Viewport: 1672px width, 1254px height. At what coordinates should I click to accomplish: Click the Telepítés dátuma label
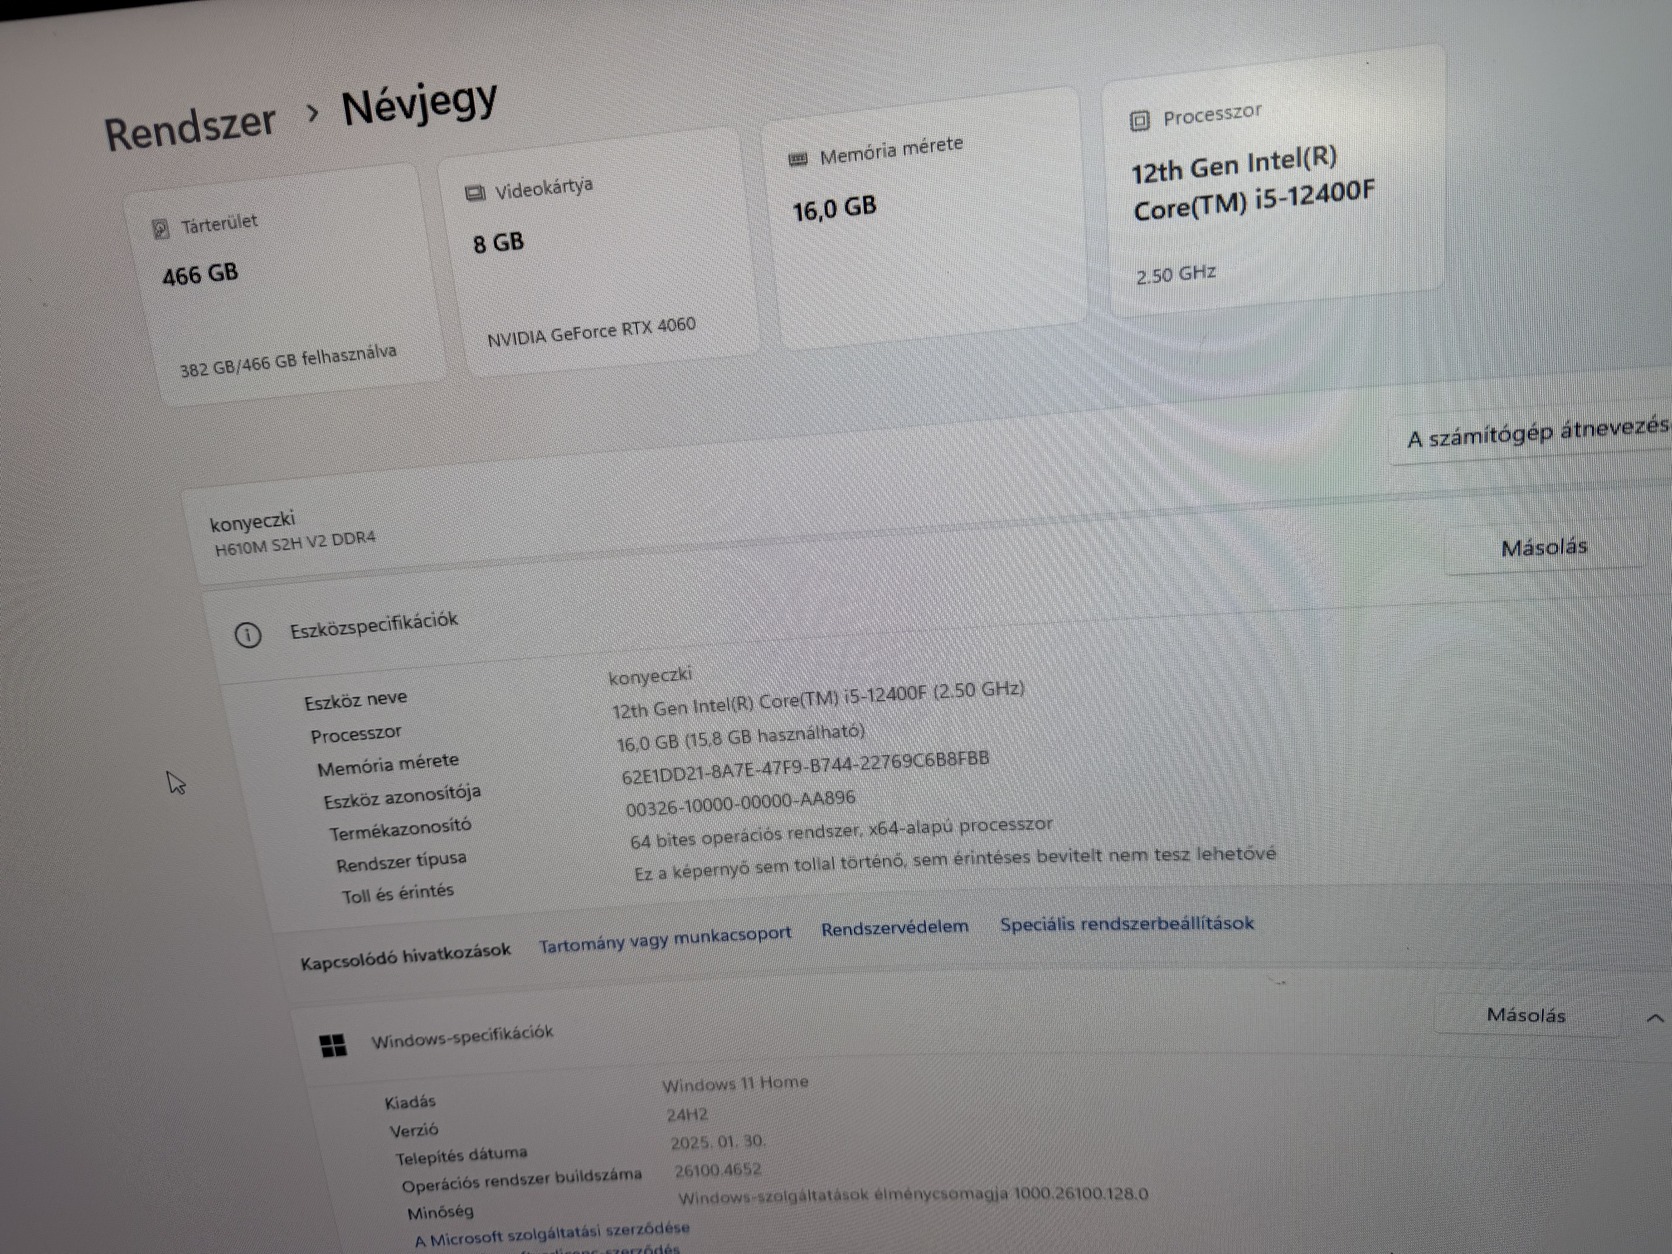[x=461, y=1156]
